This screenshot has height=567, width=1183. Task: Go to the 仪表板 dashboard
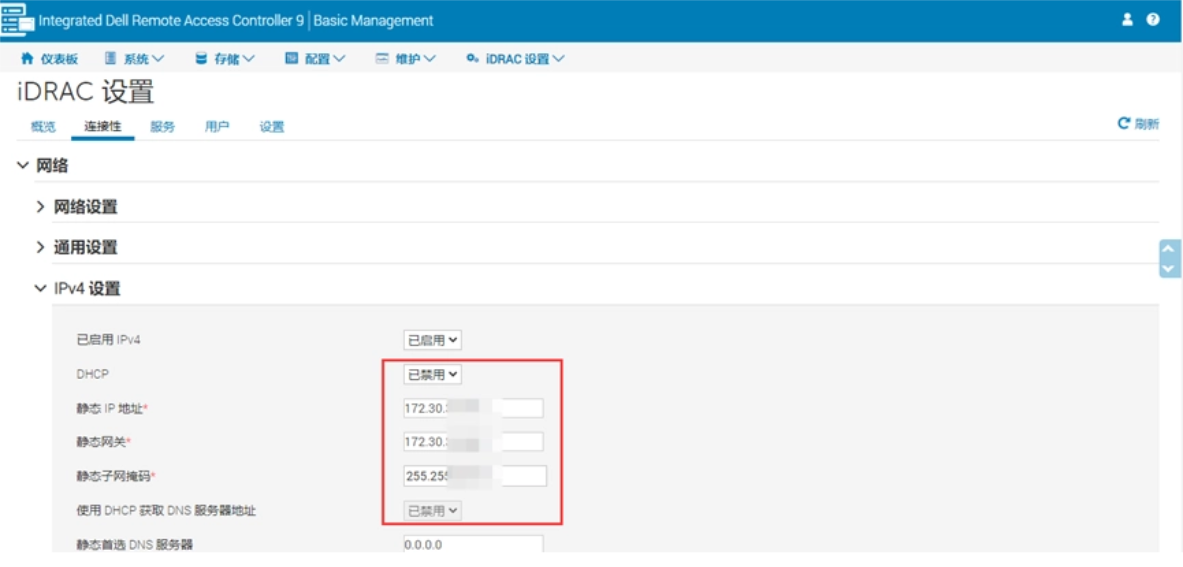[x=49, y=59]
